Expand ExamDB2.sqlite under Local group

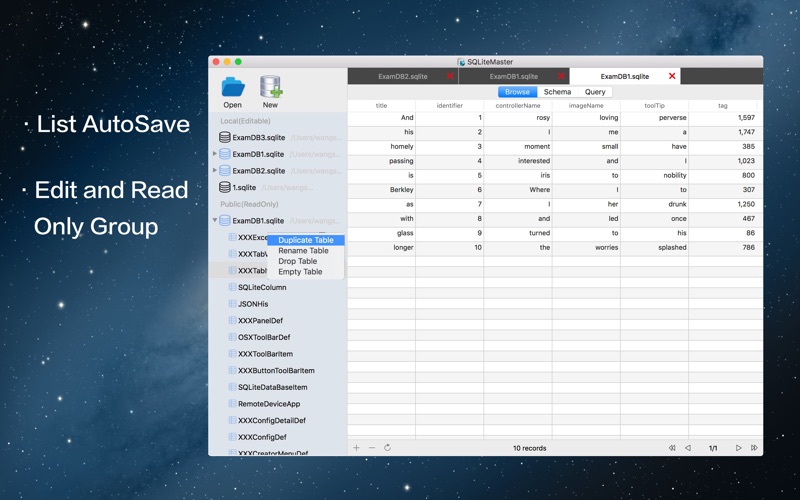[x=215, y=170]
